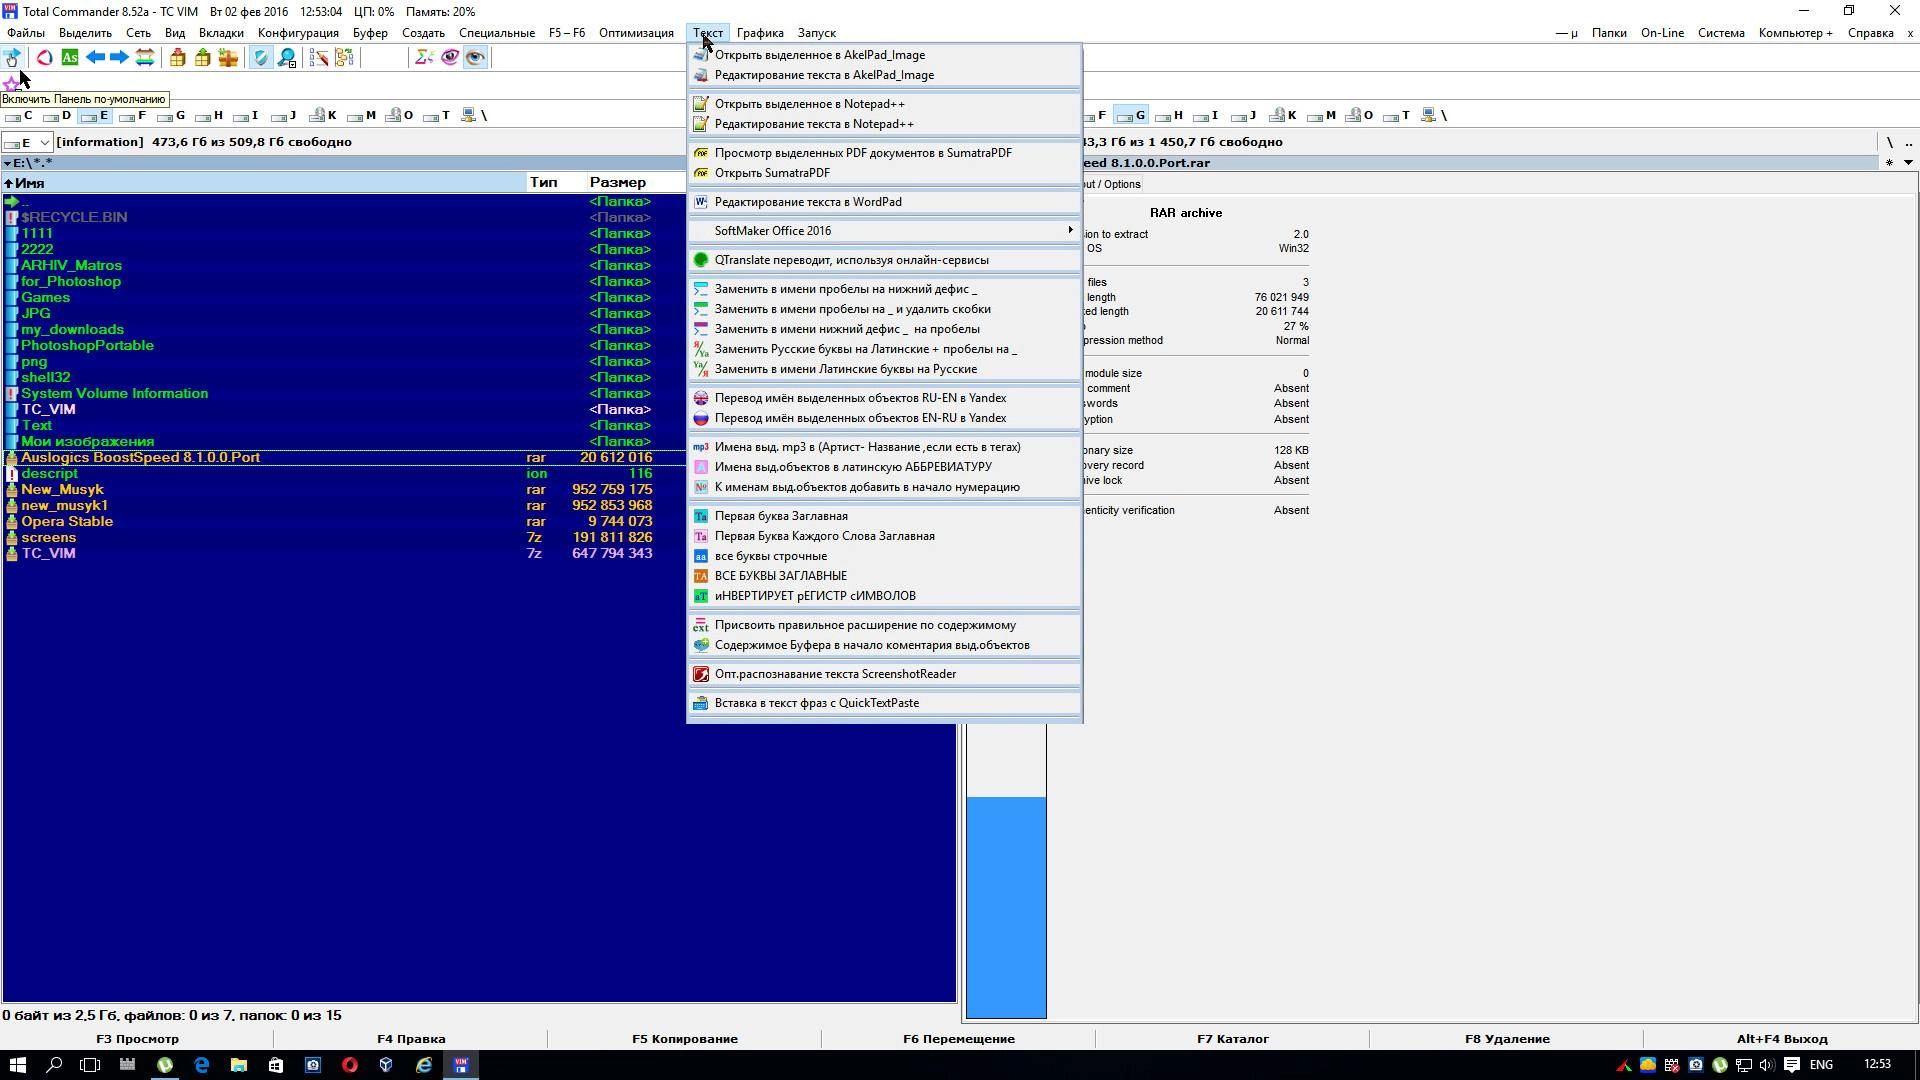Open the Графика menu
The height and width of the screenshot is (1080, 1920).
[760, 33]
